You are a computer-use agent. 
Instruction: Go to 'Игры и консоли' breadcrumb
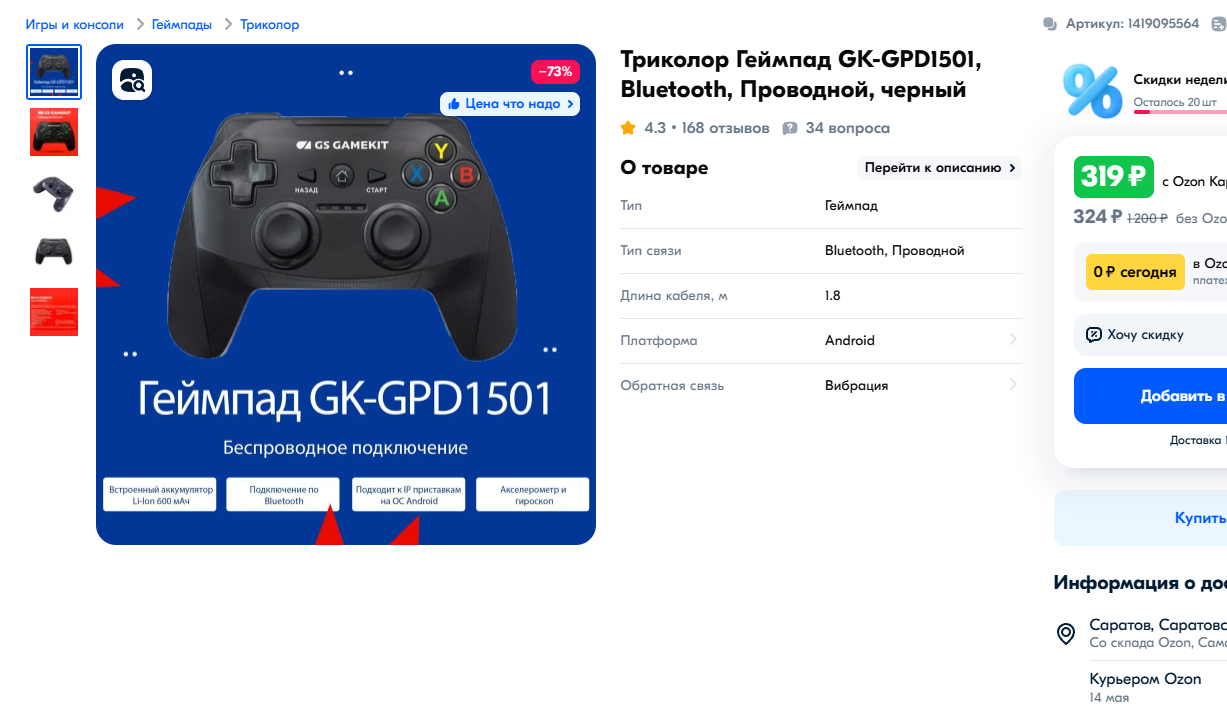tap(75, 24)
